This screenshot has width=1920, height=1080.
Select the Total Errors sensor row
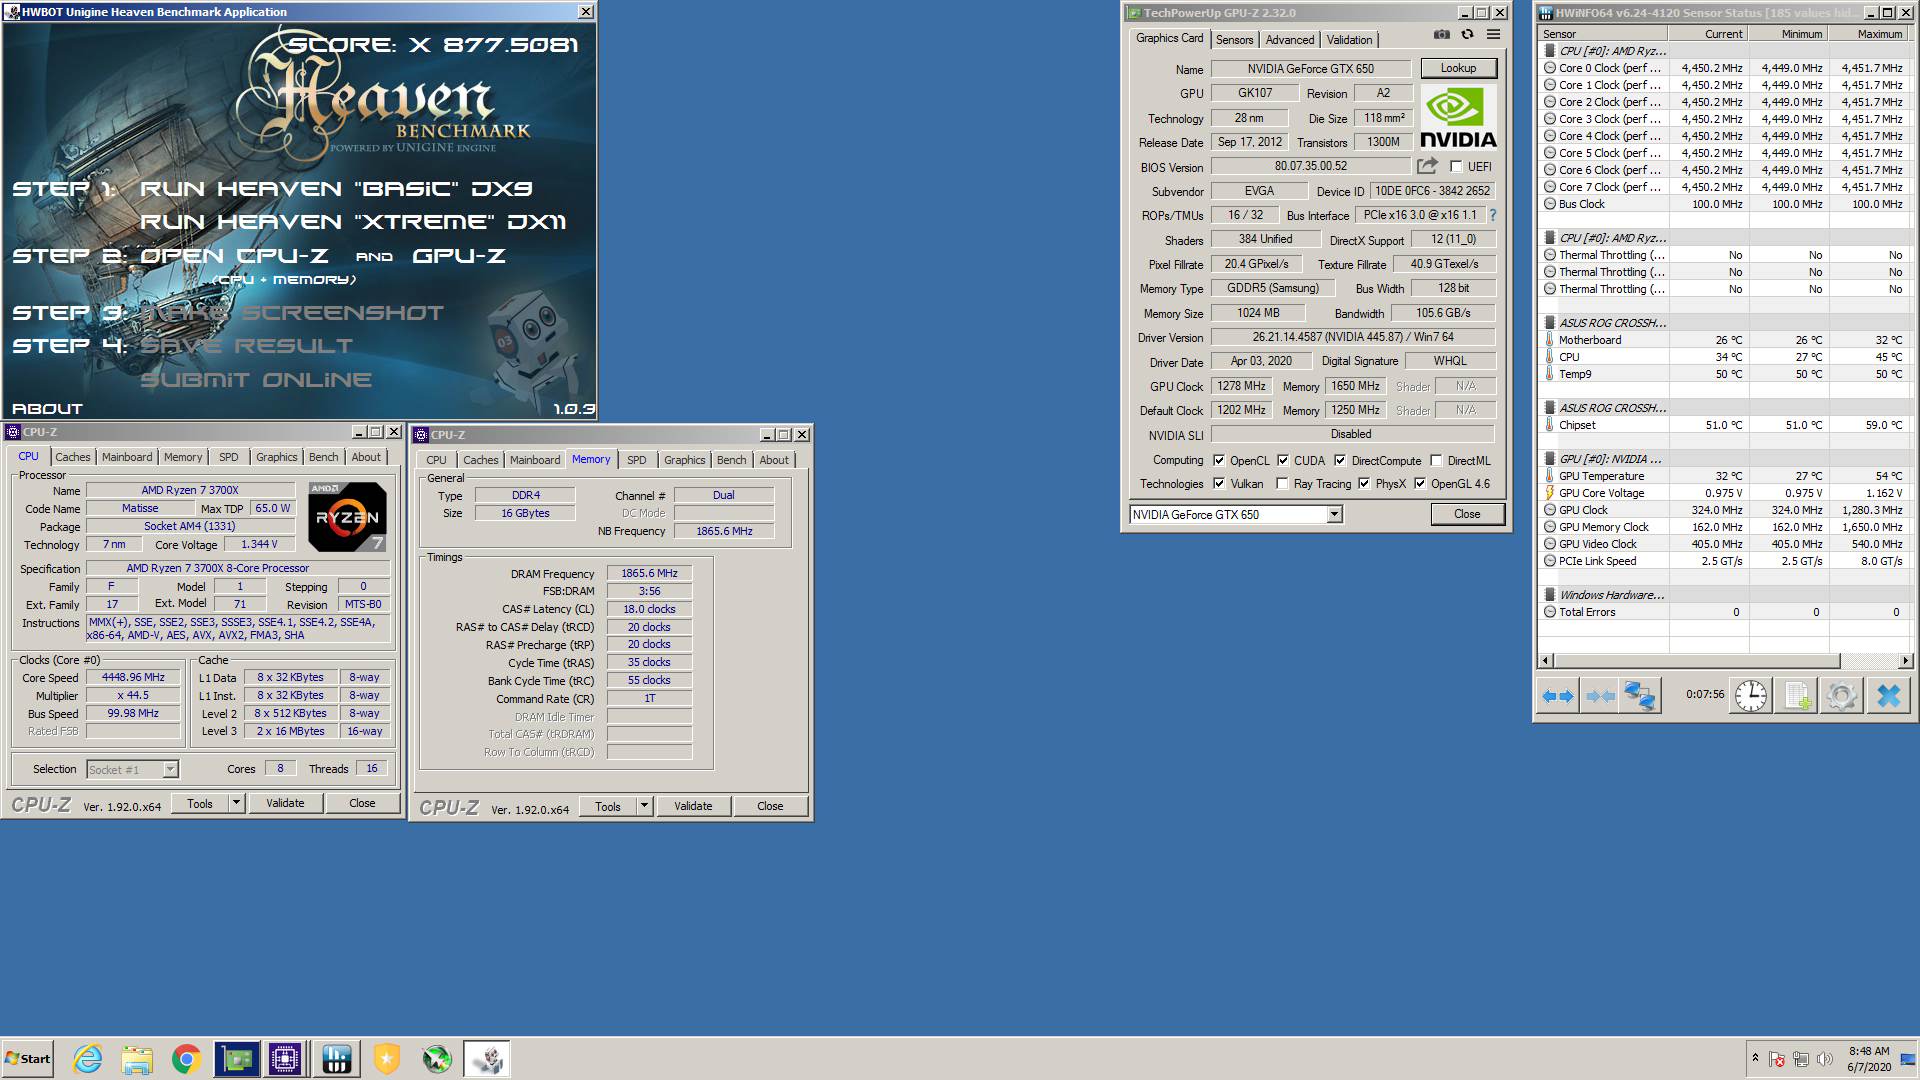coord(1725,612)
